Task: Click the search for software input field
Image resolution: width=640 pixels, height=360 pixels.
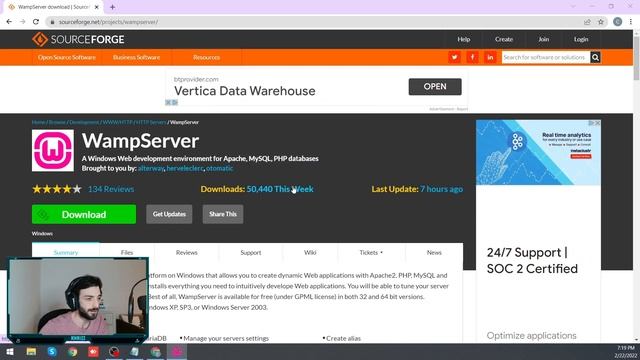Action: point(546,57)
